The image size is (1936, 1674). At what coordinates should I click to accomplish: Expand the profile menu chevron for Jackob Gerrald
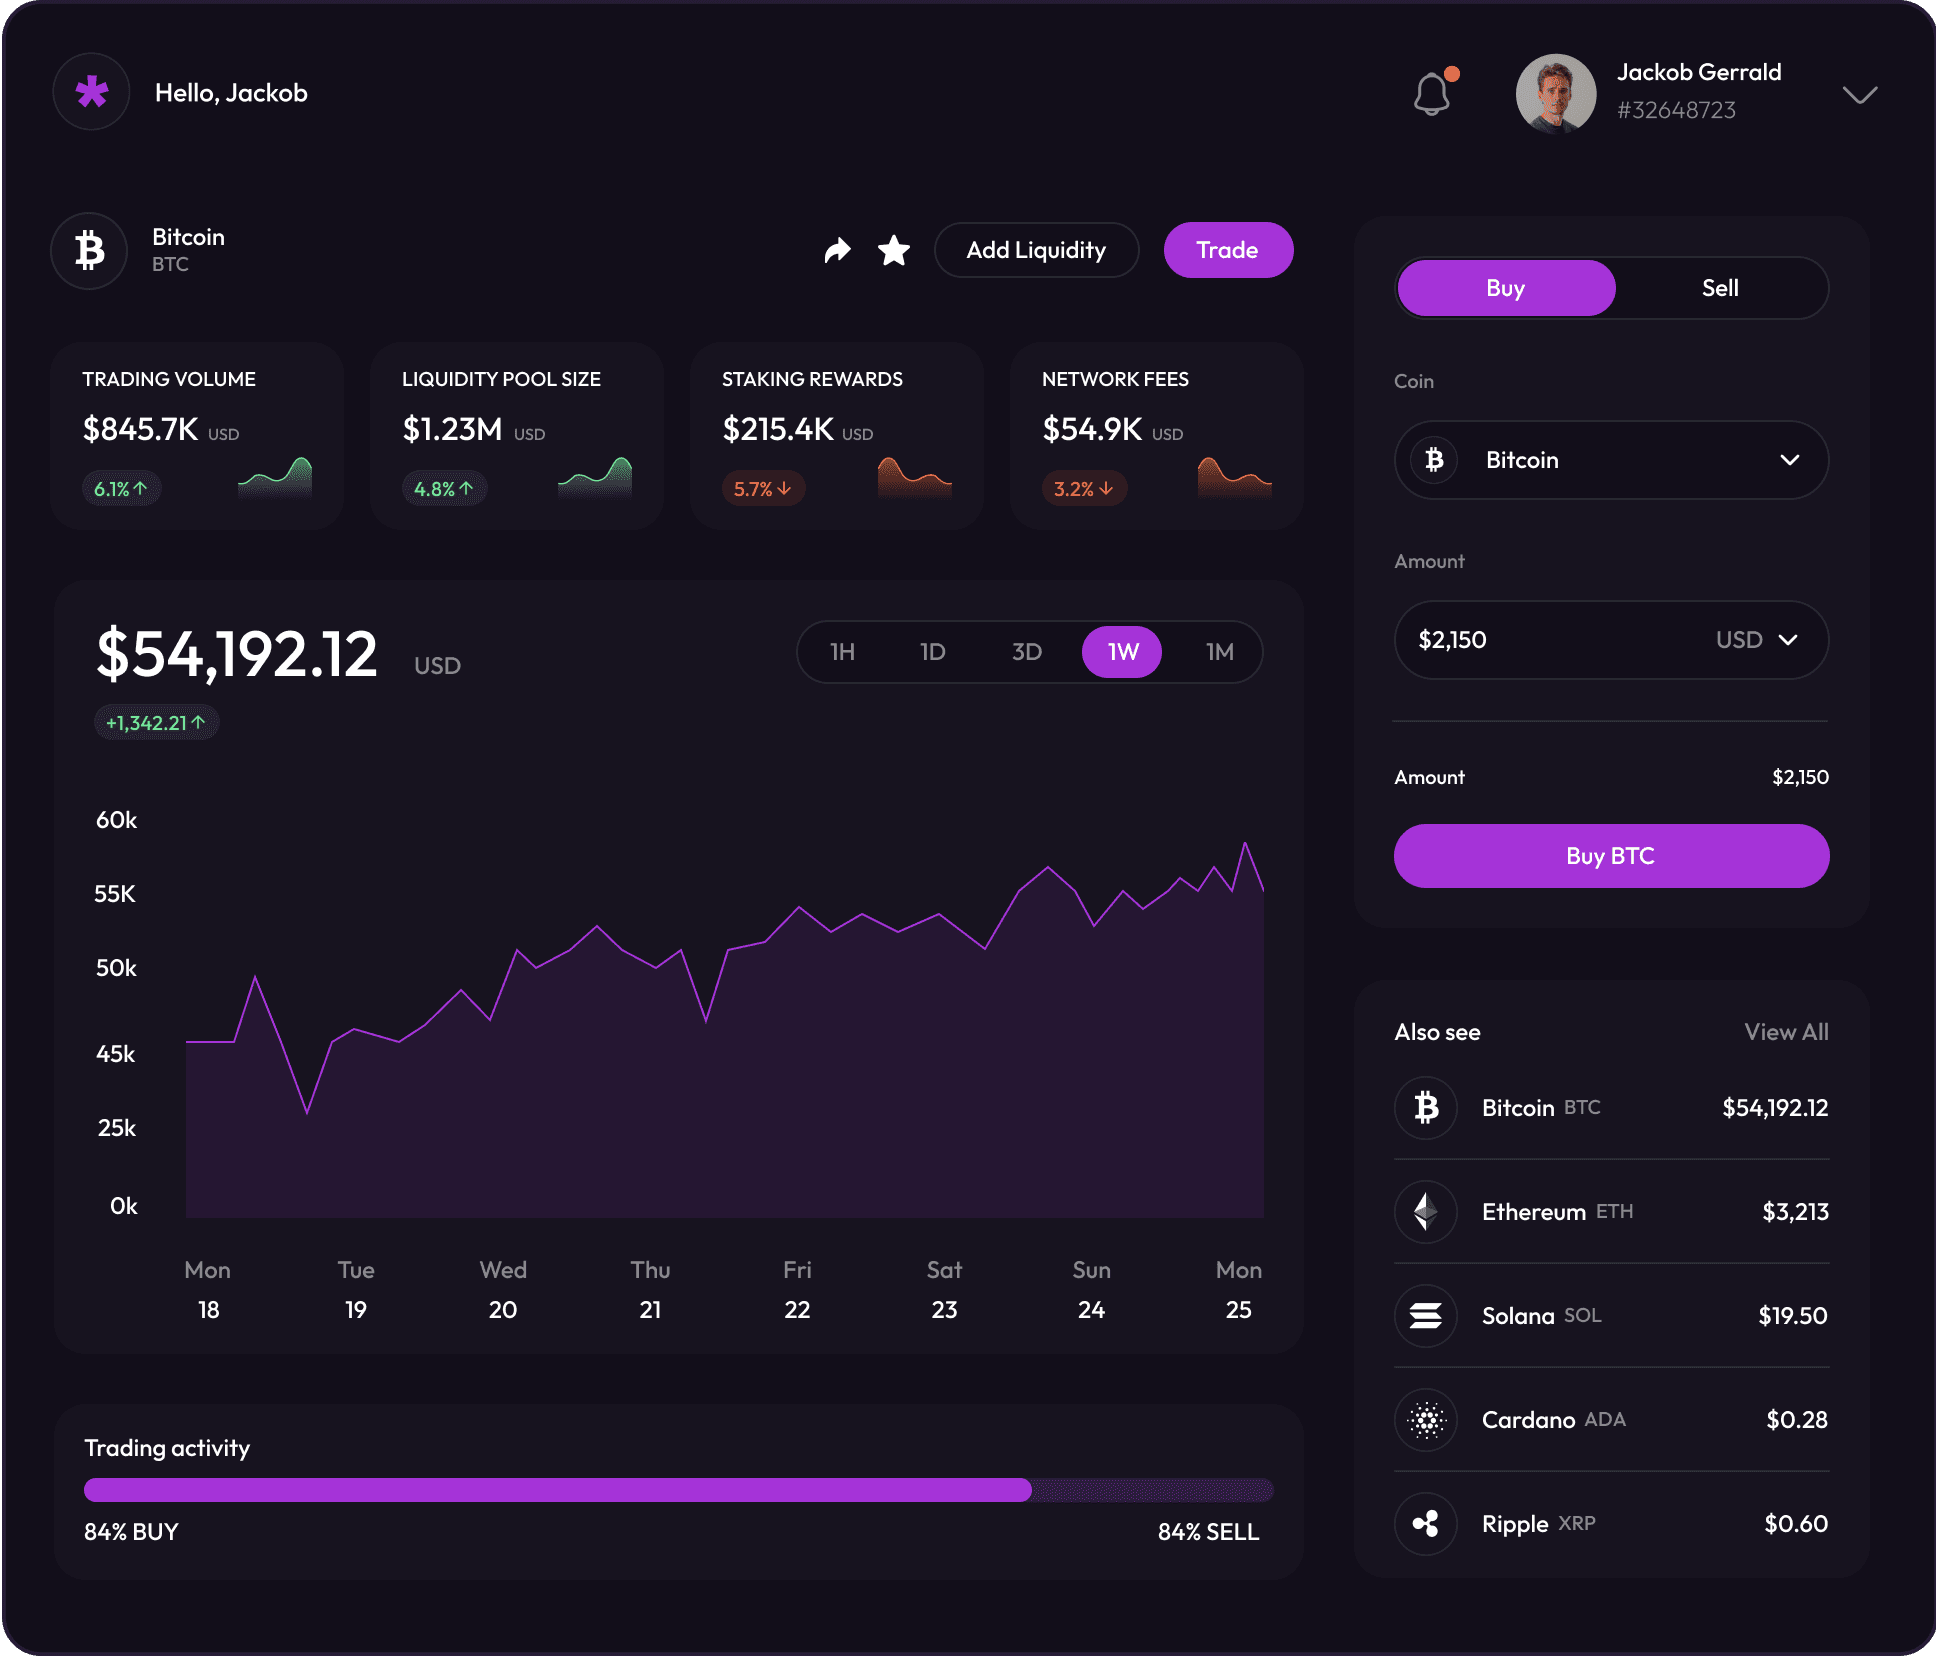coord(1859,95)
